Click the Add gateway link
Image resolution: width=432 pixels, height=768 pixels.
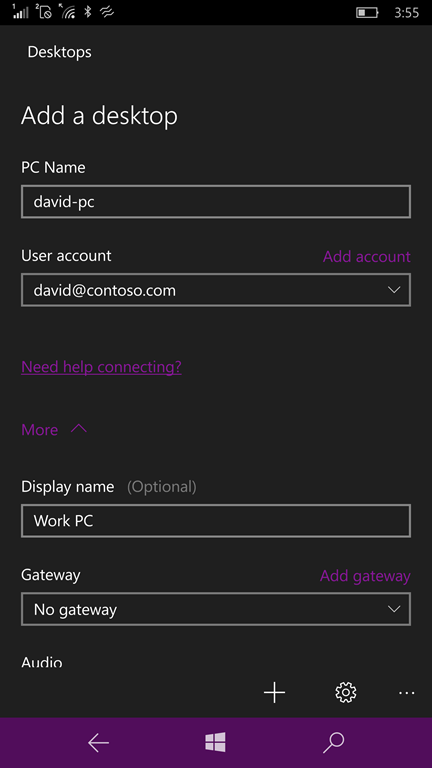[x=365, y=576]
